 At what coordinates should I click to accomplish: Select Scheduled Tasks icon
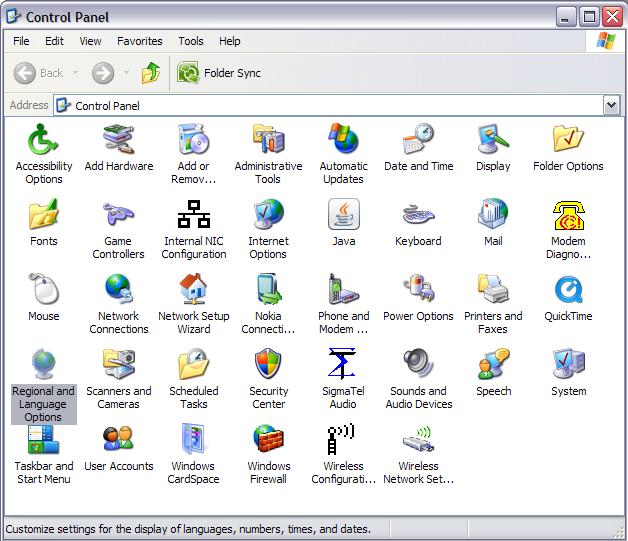point(193,364)
